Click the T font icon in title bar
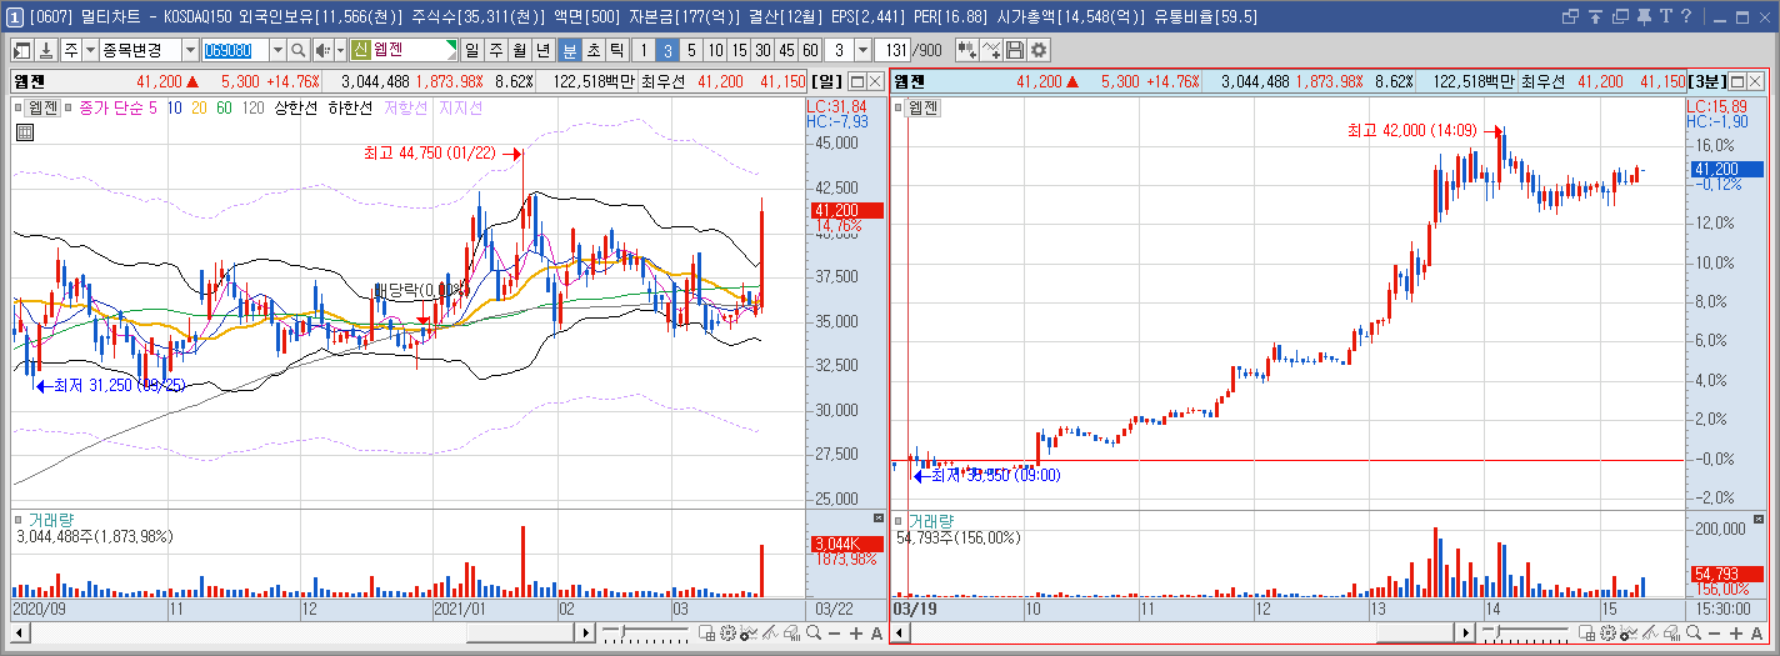The image size is (1780, 656). click(x=1666, y=17)
